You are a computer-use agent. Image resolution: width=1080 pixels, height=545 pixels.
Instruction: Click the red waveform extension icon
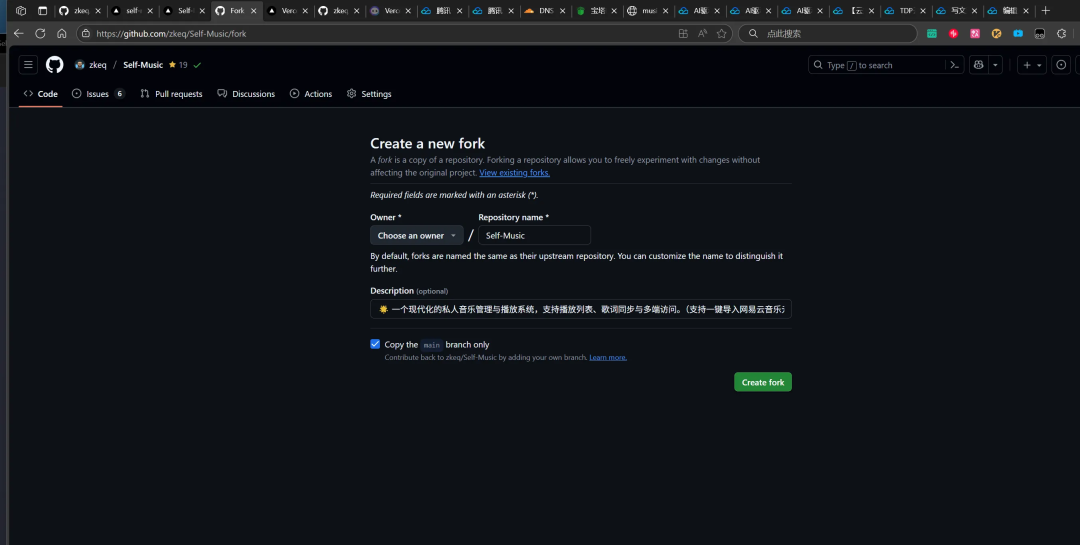tap(953, 33)
